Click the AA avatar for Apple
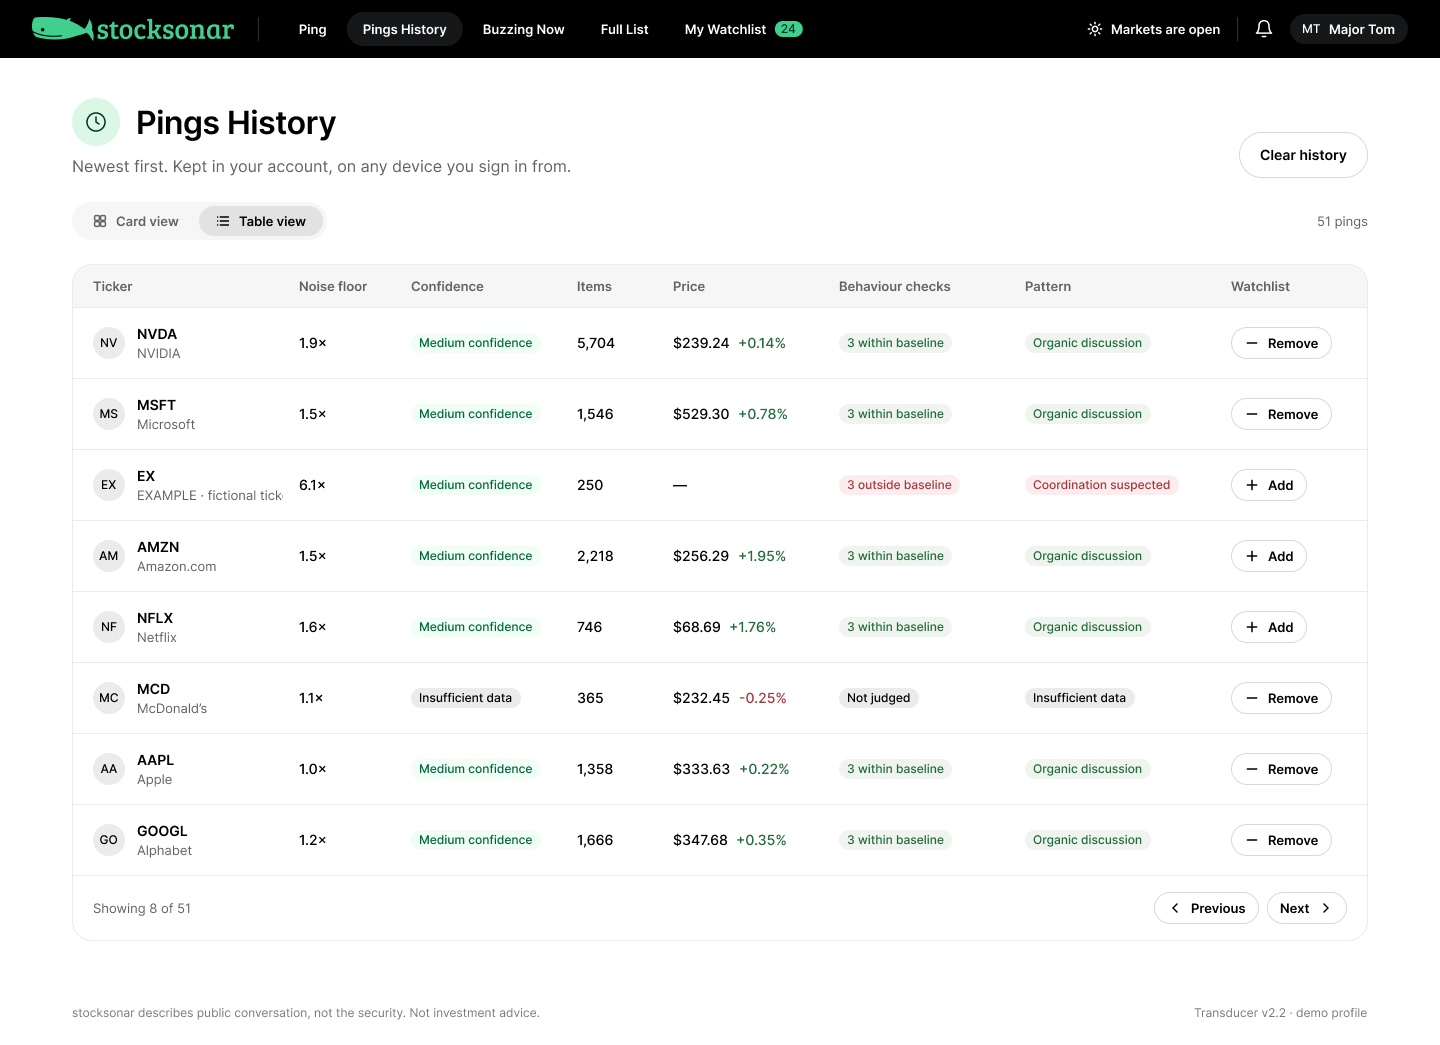This screenshot has width=1440, height=1045. [x=109, y=769]
